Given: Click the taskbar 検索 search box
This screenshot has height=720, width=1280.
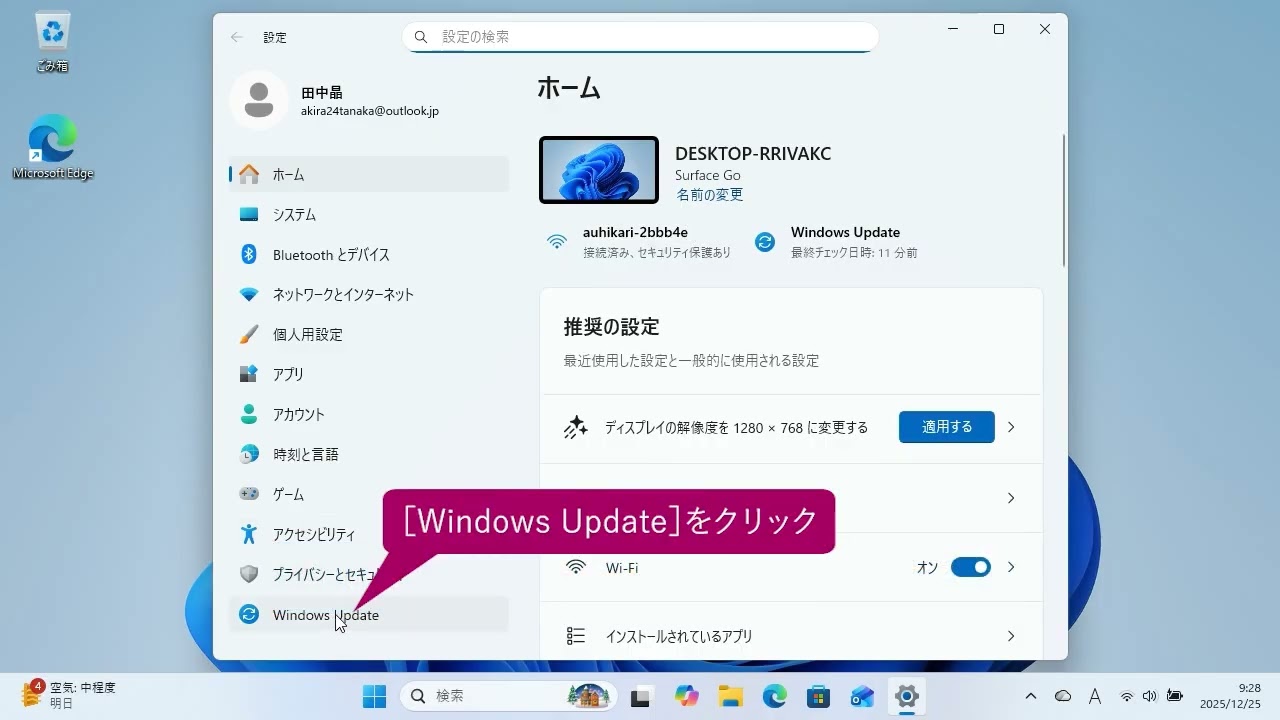Looking at the screenshot, I should tap(509, 696).
